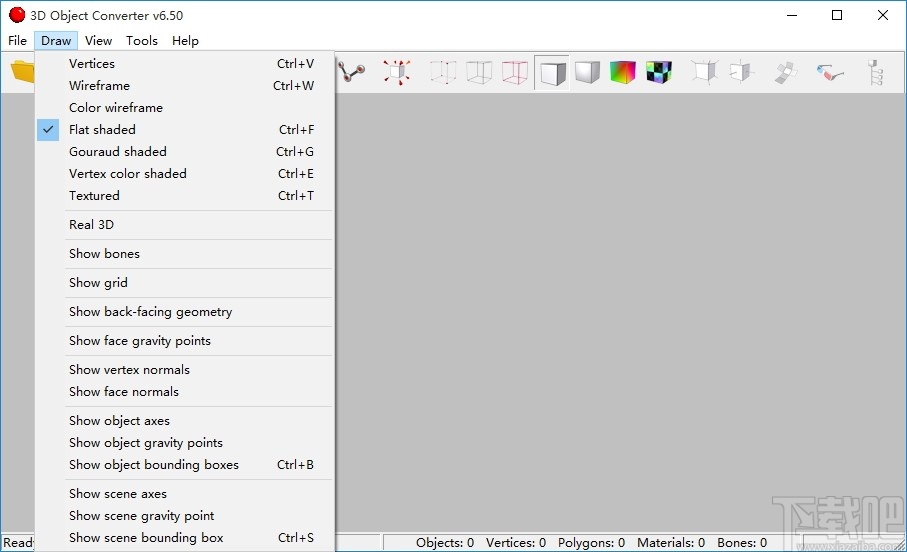
Task: Toggle Real 3D option
Action: (x=185, y=225)
